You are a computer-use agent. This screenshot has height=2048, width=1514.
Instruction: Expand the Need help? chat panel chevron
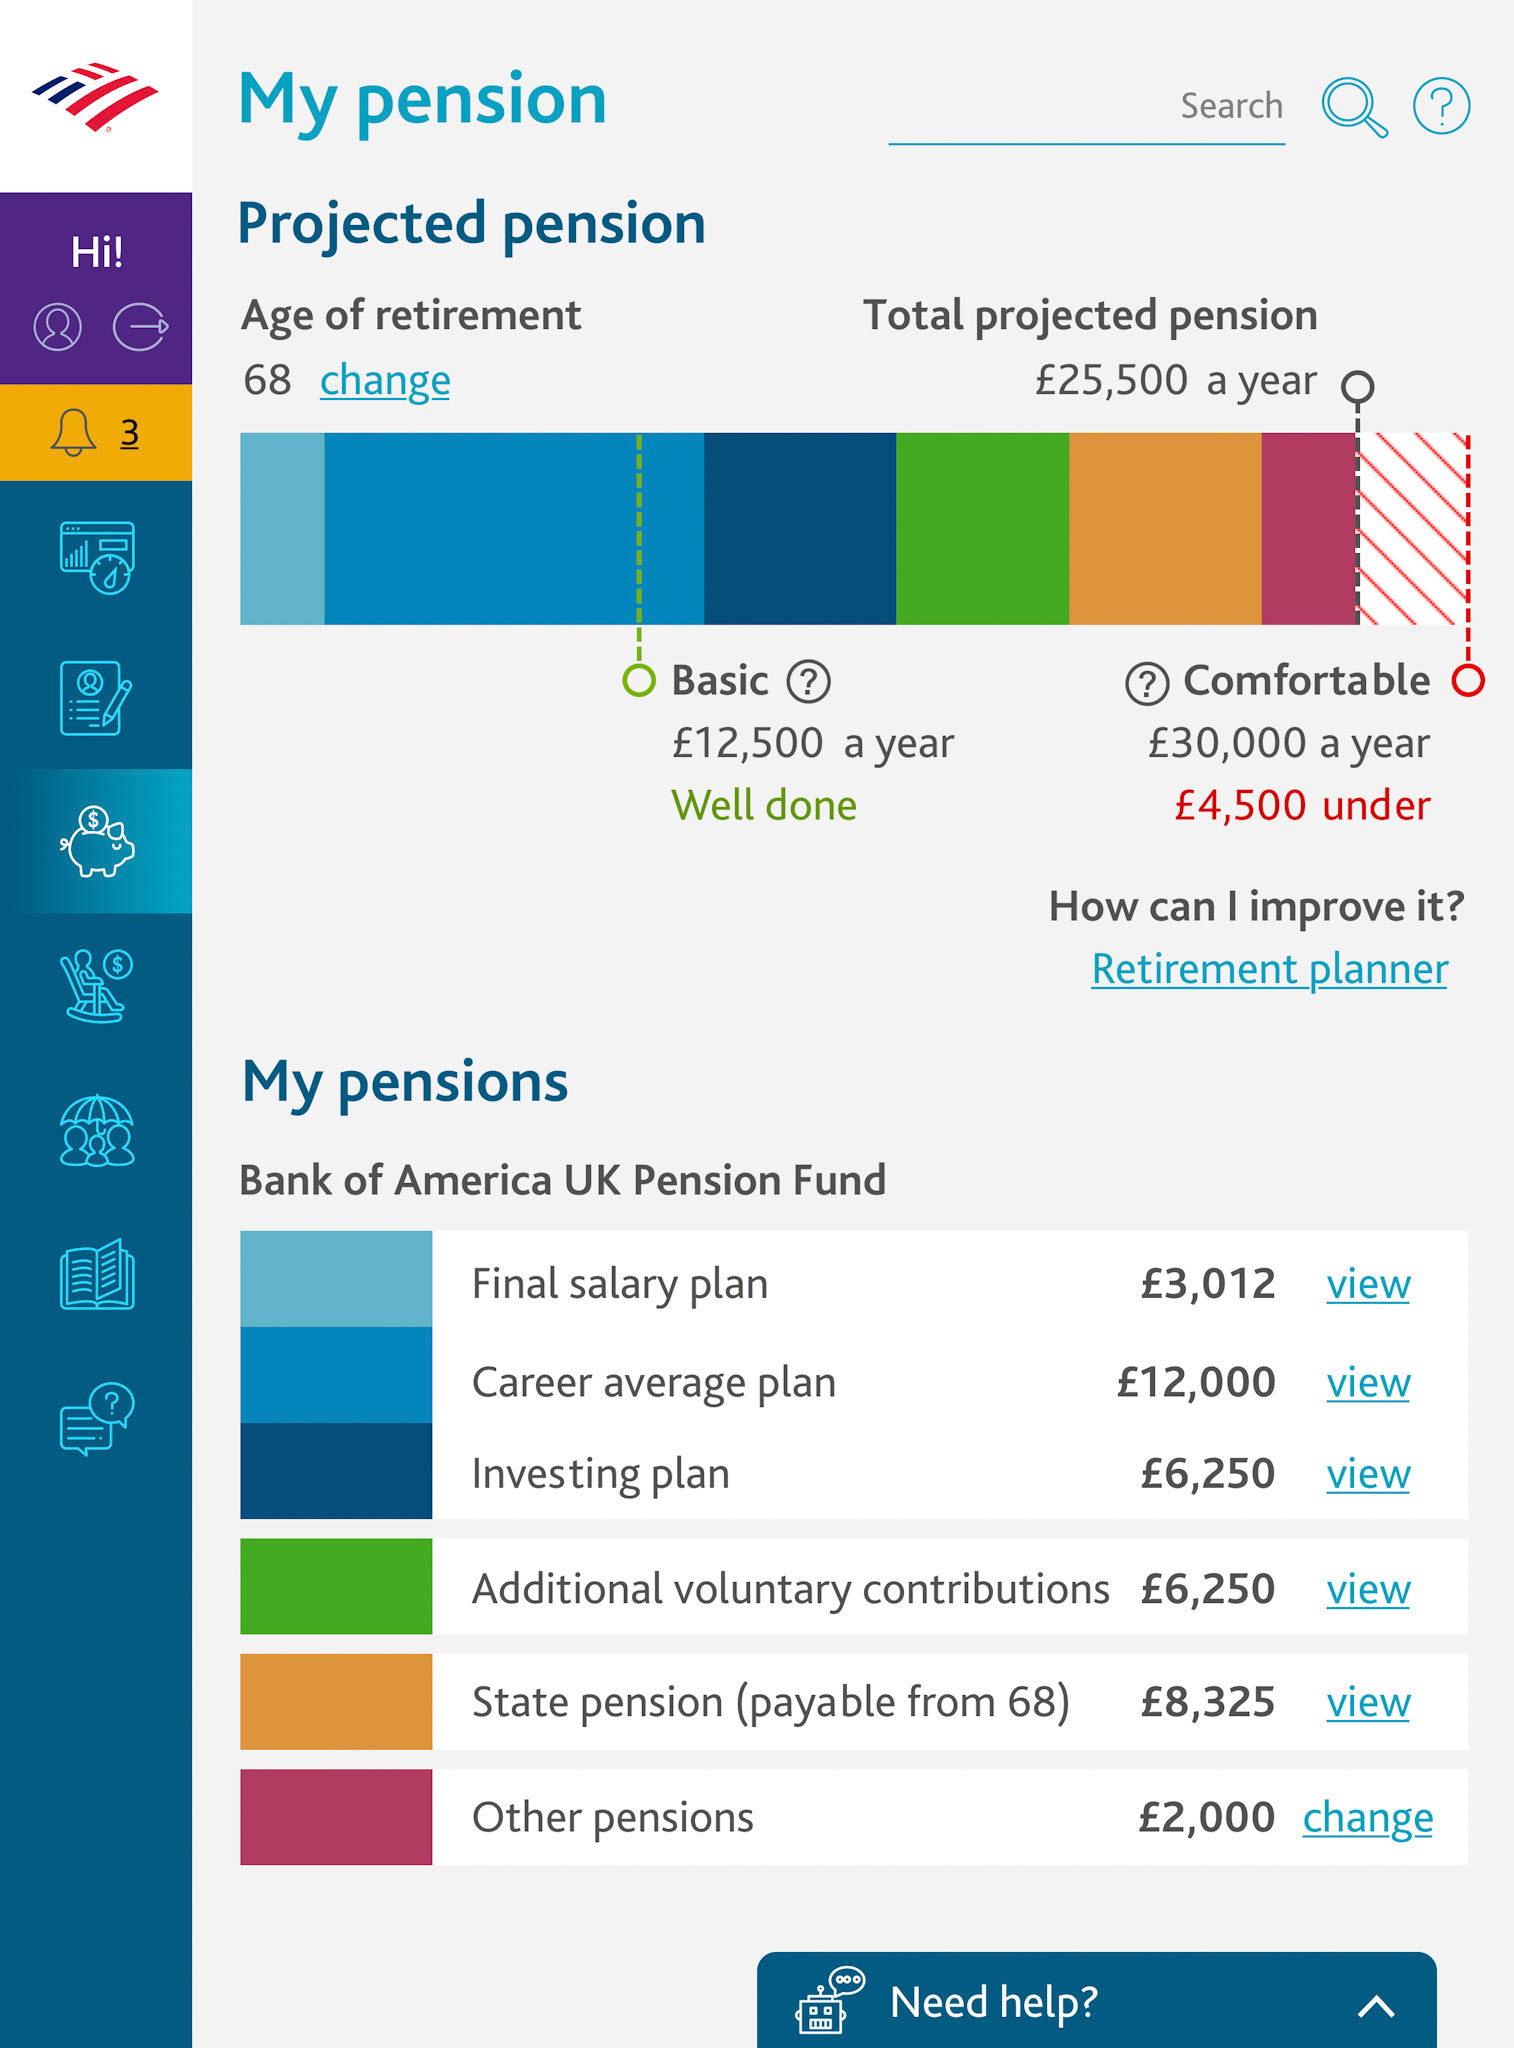click(x=1376, y=2005)
